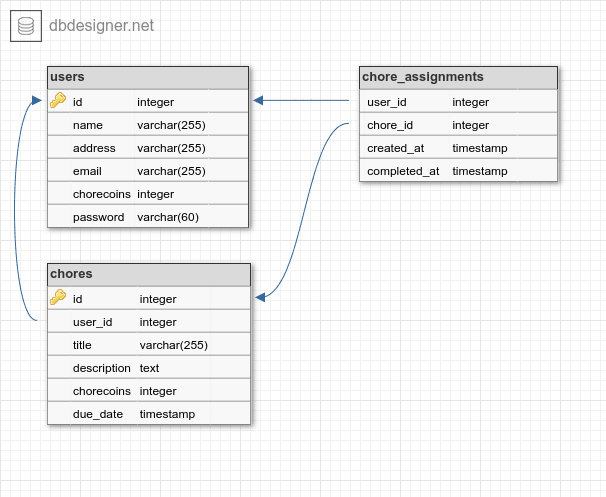This screenshot has height=497, width=606.
Task: Select the description field in chores table
Action: pos(149,368)
